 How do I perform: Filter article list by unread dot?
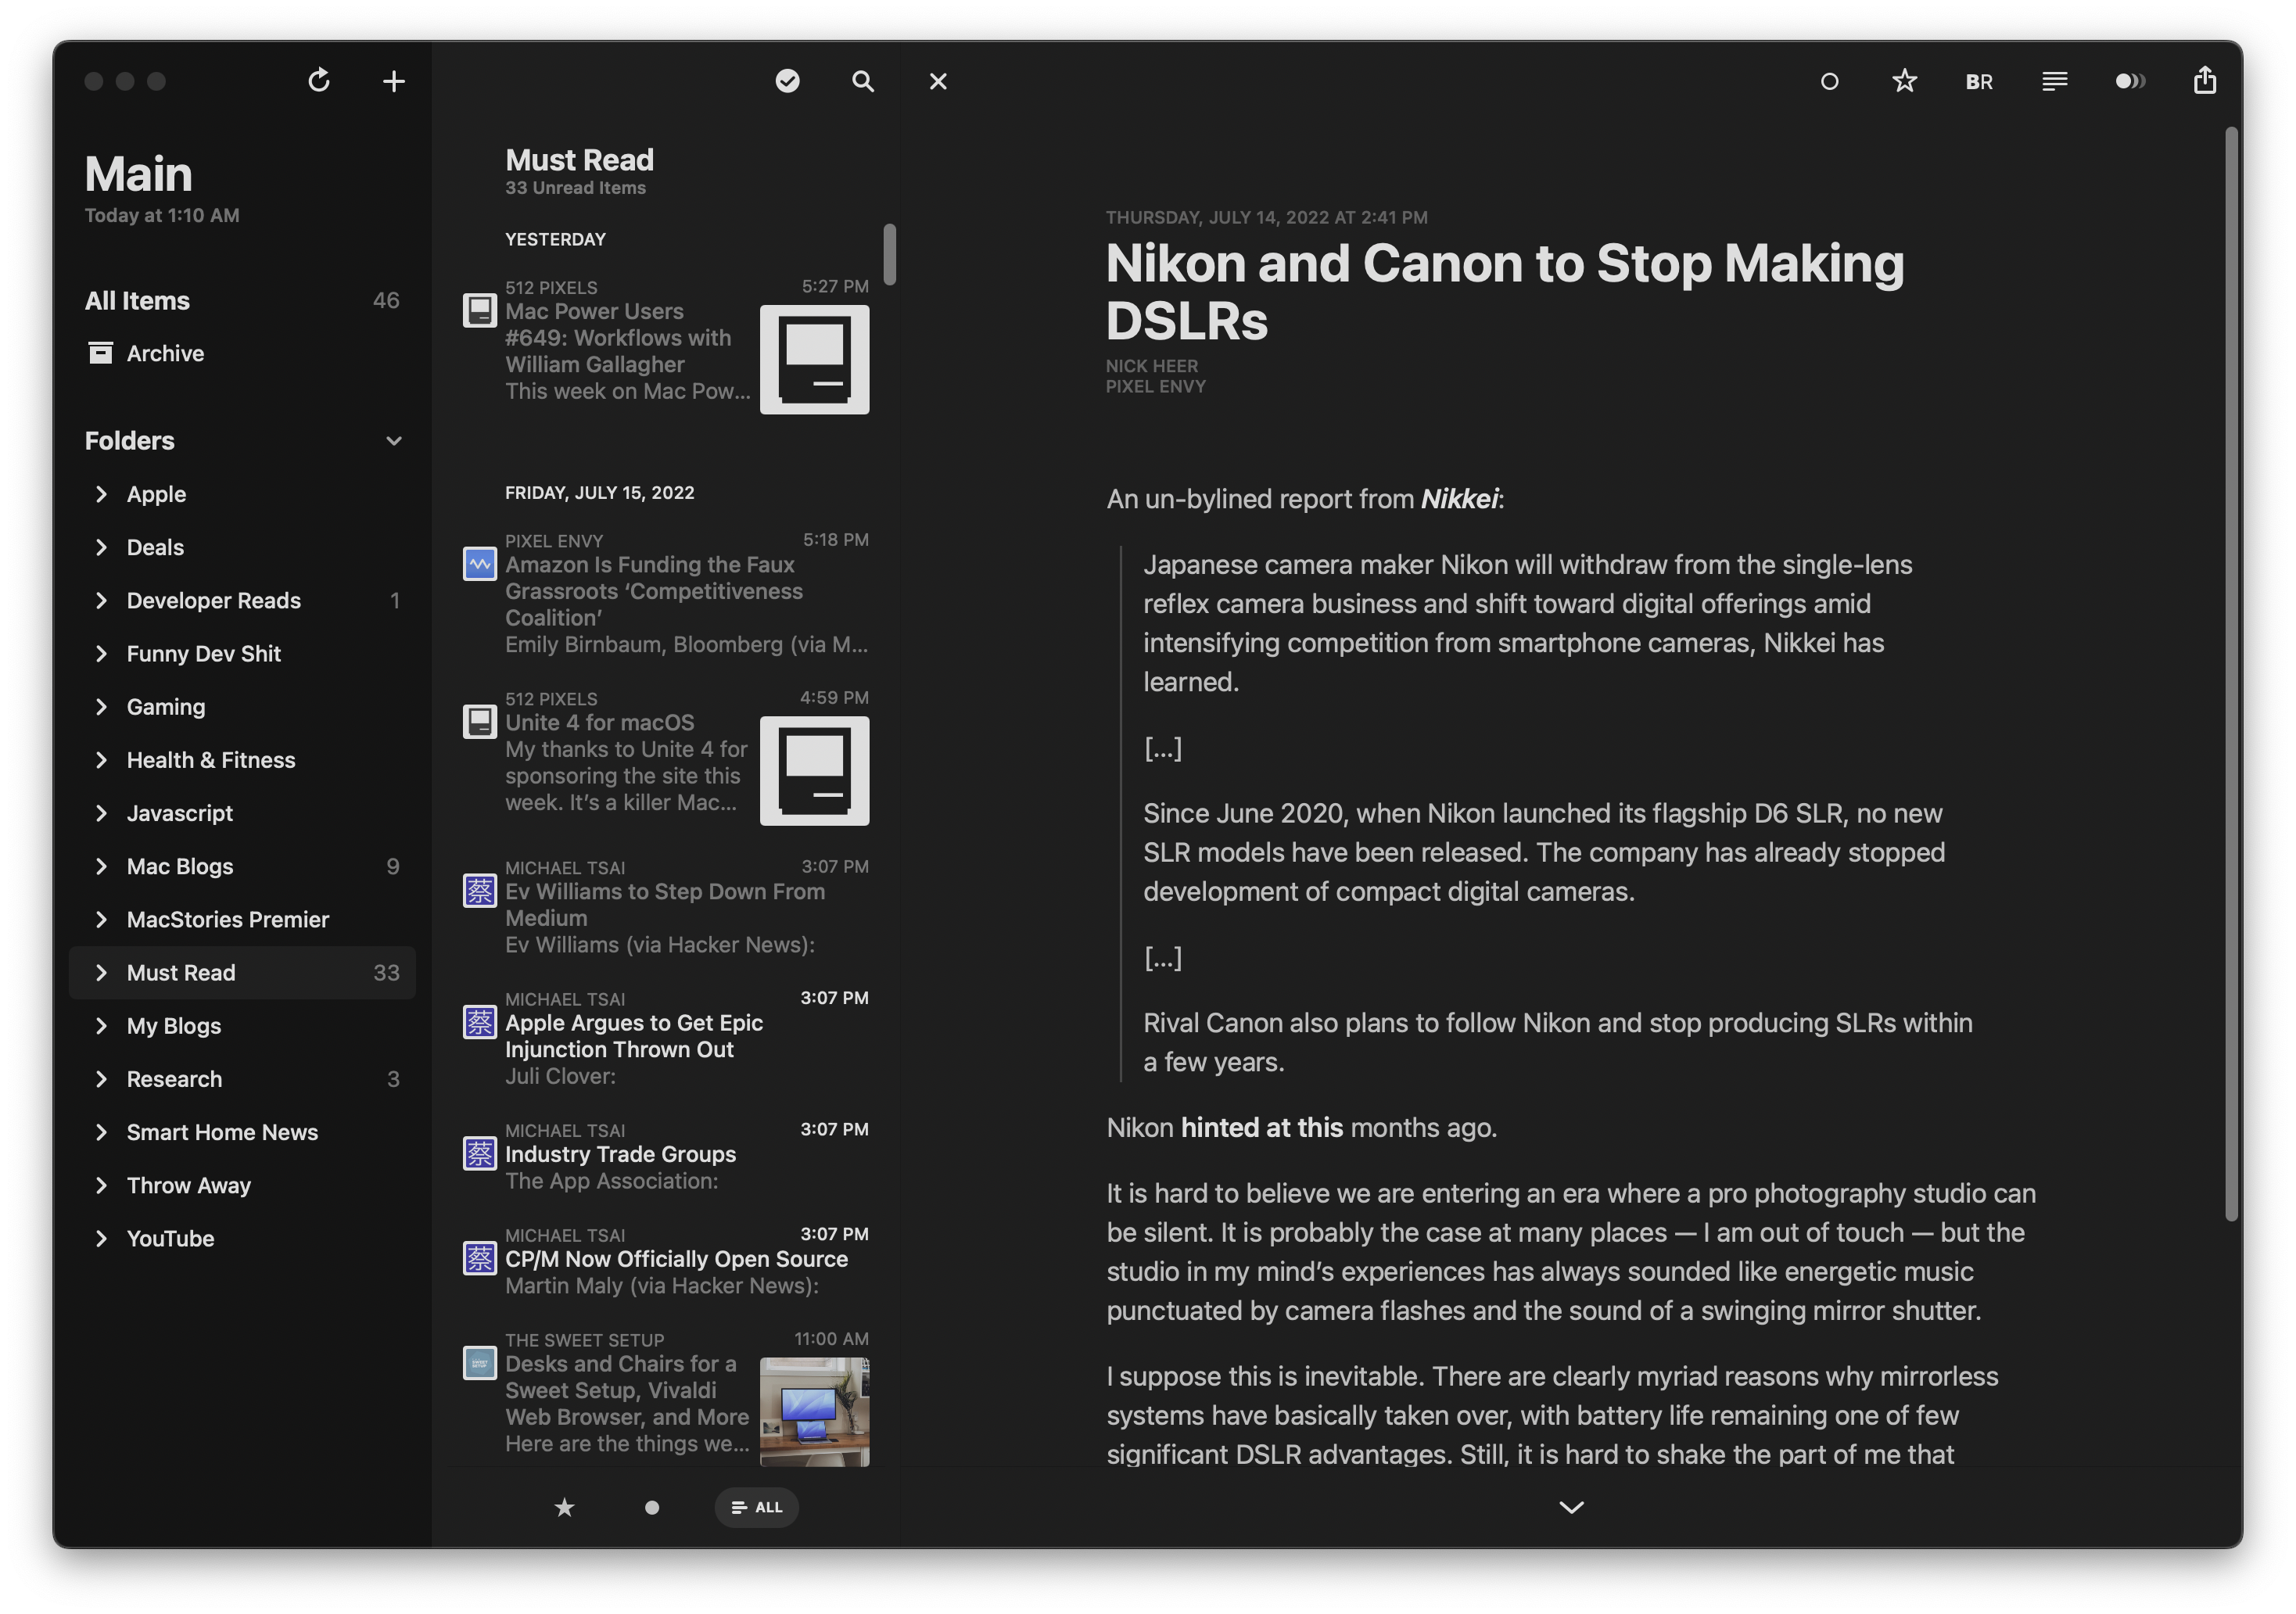[652, 1507]
